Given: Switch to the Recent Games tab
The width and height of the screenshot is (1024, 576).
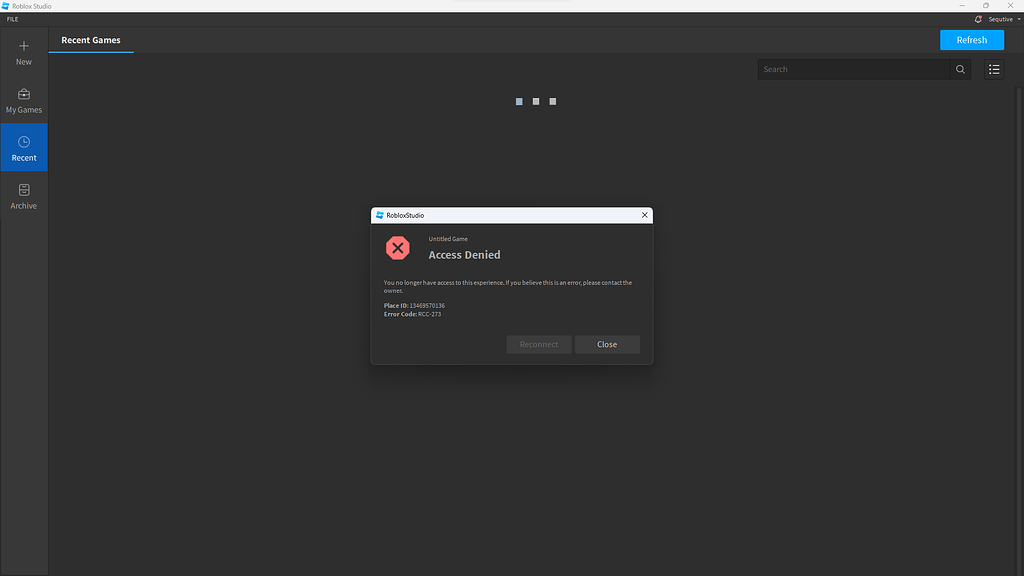Looking at the screenshot, I should pos(90,40).
